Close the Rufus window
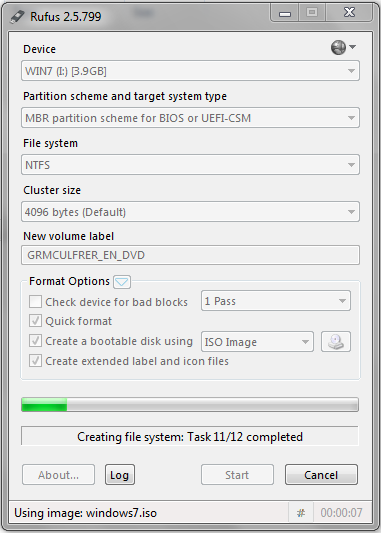 349,13
